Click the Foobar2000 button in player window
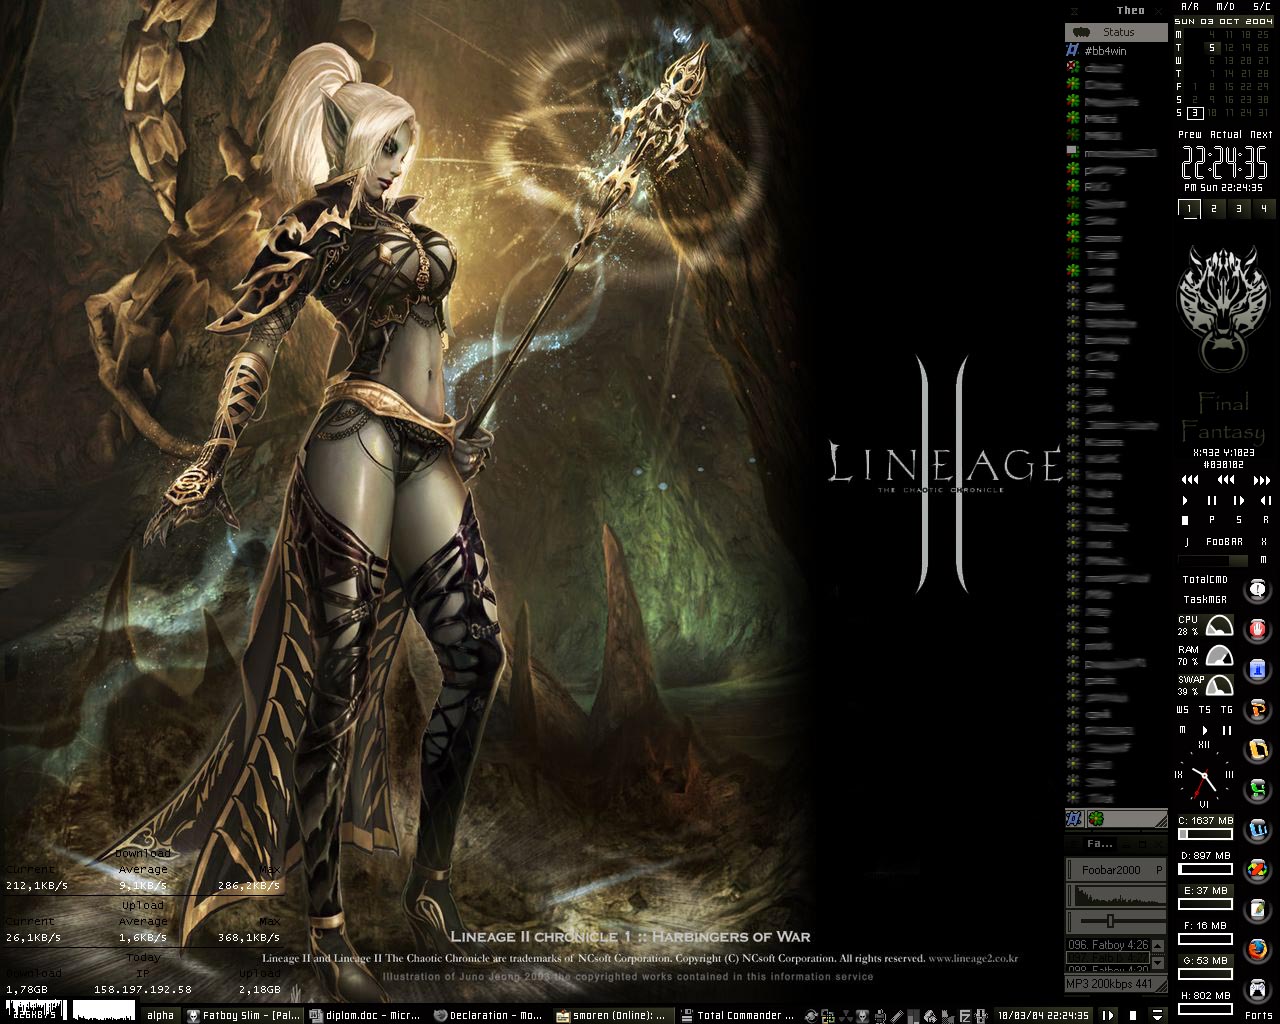The height and width of the screenshot is (1024, 1280). (x=1111, y=870)
